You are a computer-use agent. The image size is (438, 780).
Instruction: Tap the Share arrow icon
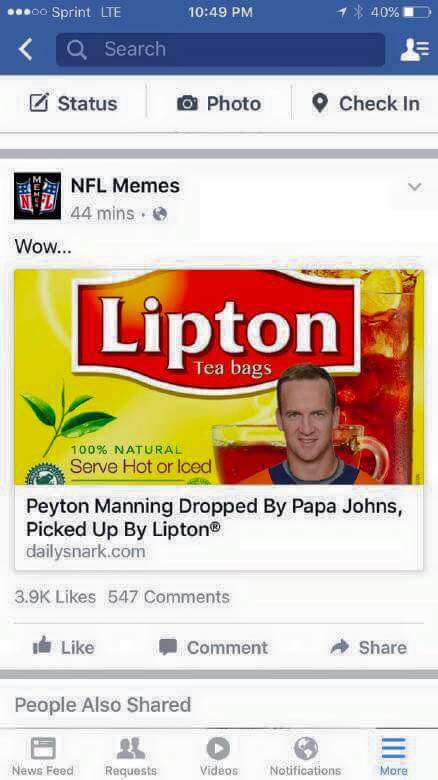pyautogui.click(x=340, y=646)
